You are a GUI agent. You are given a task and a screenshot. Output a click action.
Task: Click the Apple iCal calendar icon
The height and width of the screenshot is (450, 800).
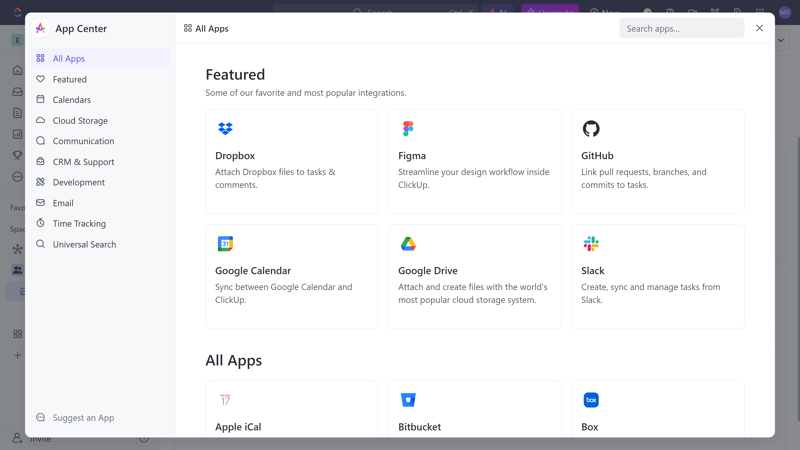225,399
